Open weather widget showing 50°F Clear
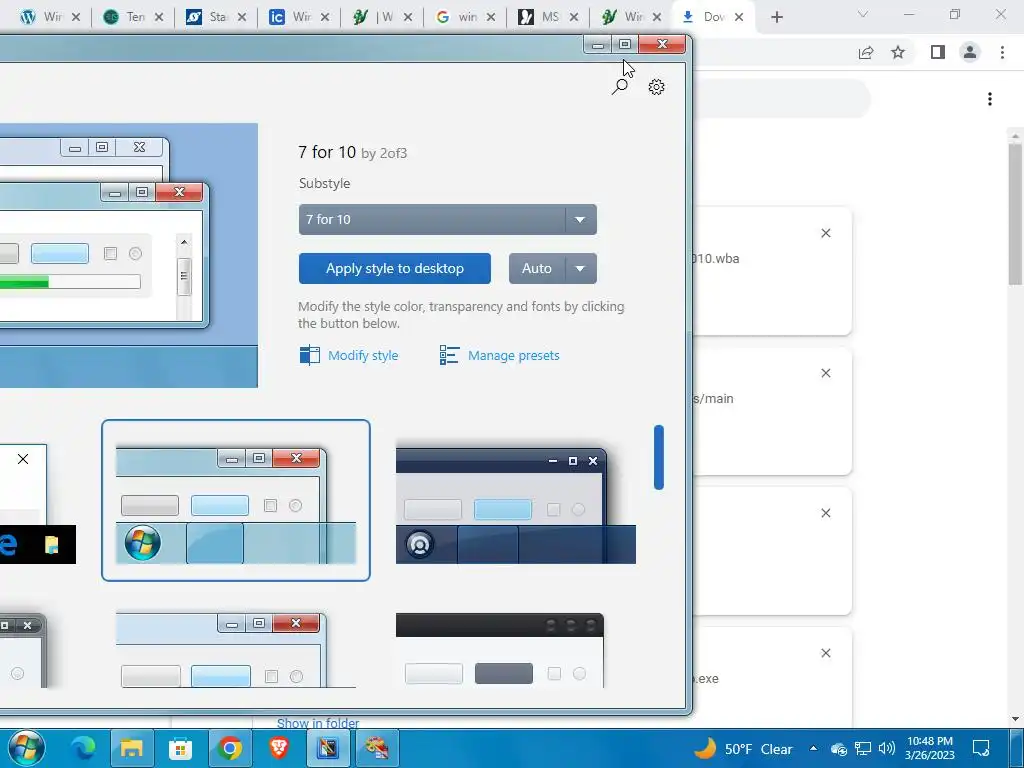The width and height of the screenshot is (1024, 768). [743, 748]
